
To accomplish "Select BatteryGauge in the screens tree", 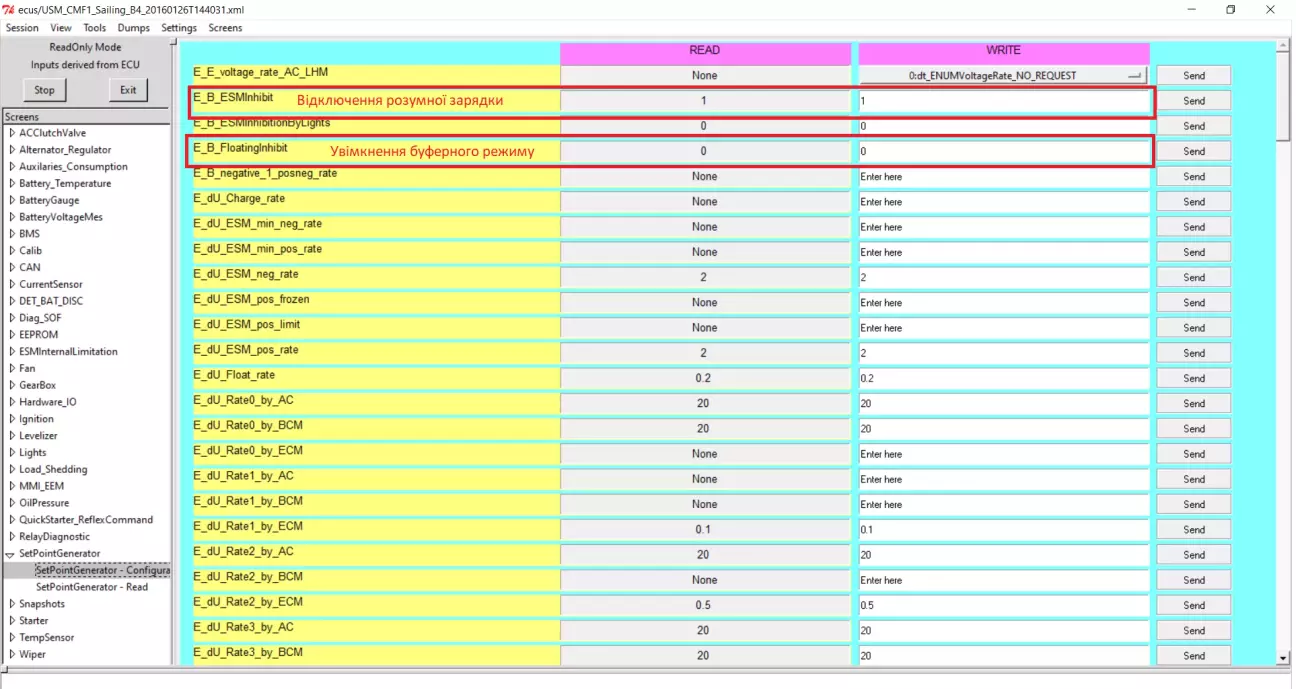I will pyautogui.click(x=49, y=201).
